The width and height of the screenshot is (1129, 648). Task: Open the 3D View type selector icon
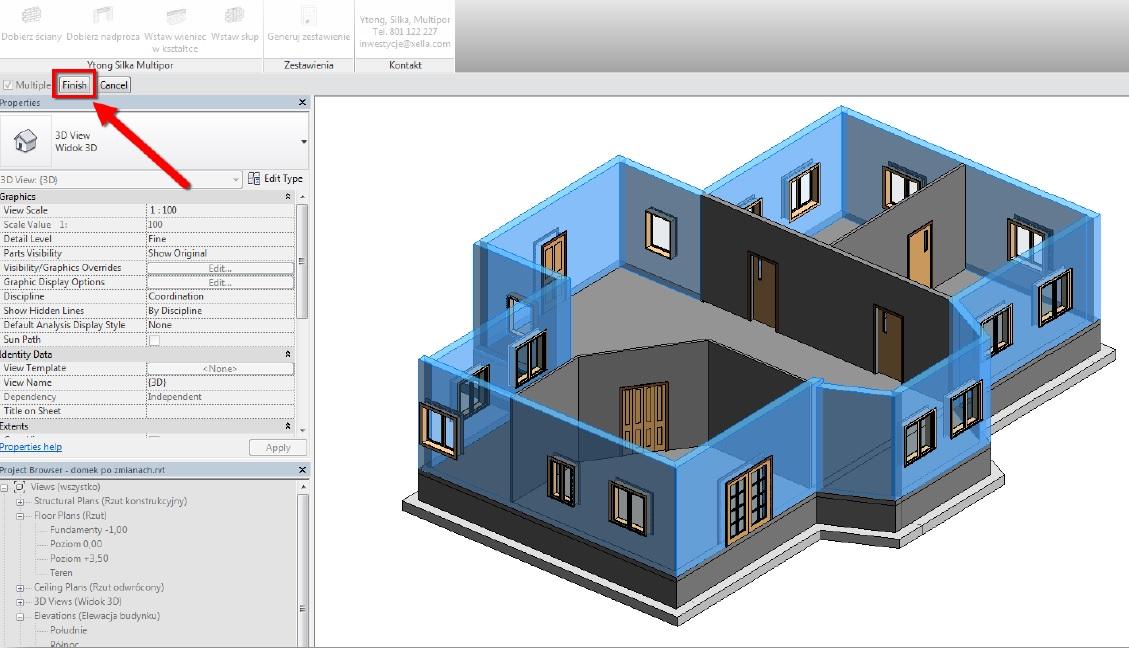pyautogui.click(x=25, y=141)
